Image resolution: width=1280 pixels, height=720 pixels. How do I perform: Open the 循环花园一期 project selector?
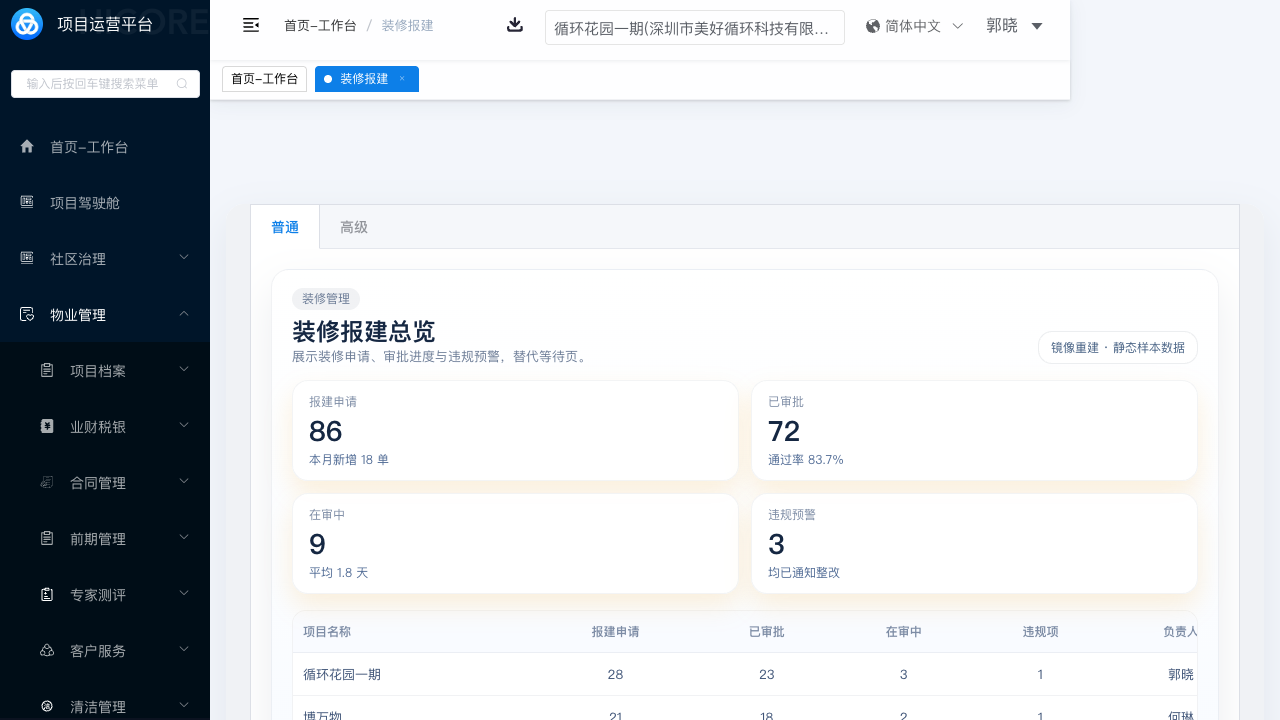[694, 28]
